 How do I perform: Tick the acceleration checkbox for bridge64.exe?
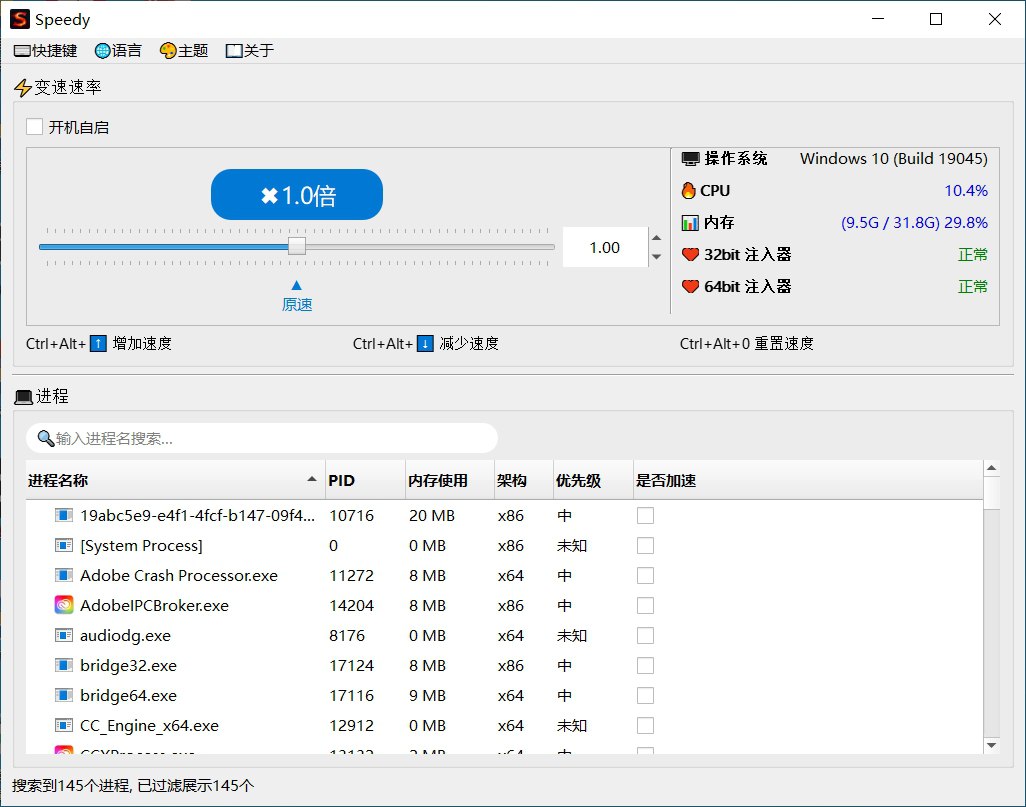645,695
